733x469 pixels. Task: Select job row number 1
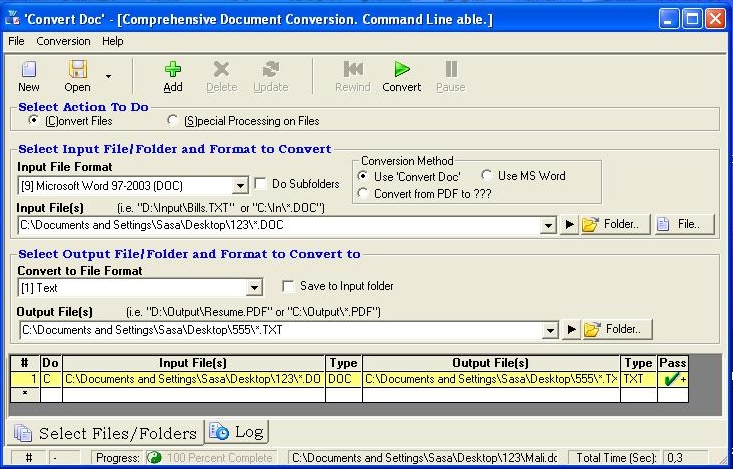coord(25,379)
